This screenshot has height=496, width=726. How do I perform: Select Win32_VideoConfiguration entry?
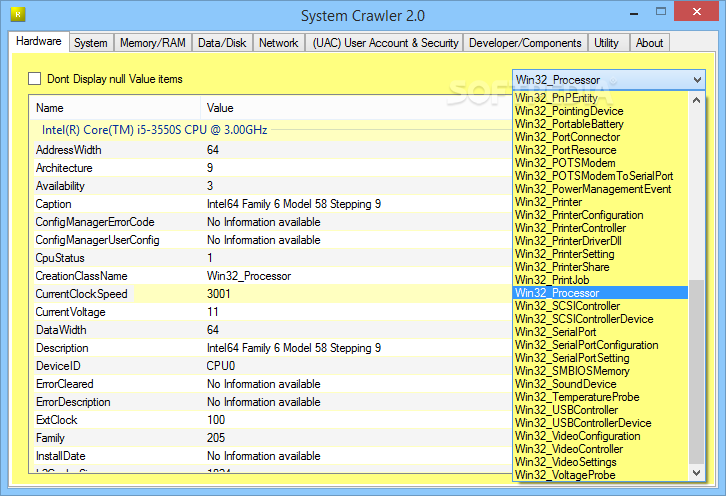click(x=601, y=435)
